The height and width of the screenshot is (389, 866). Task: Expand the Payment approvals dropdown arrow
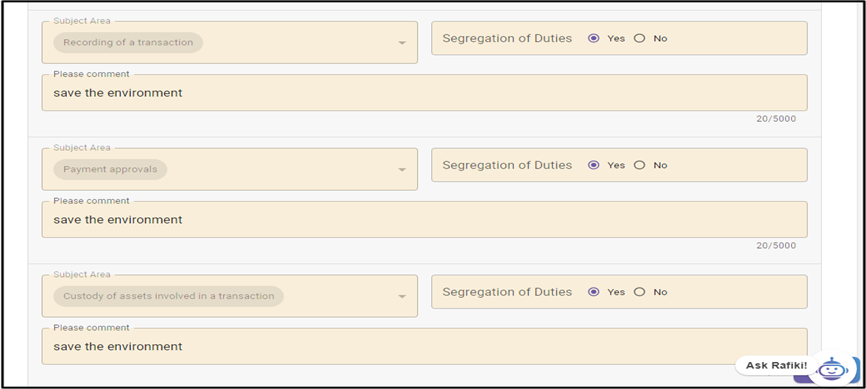tap(402, 170)
